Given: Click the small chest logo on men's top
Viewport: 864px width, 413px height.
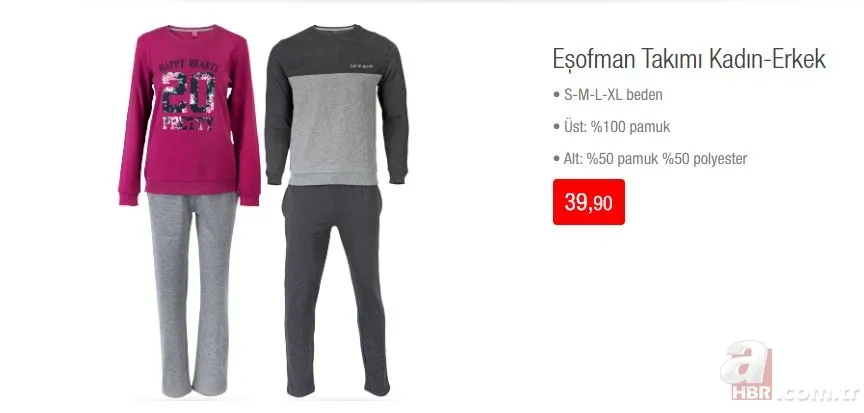Looking at the screenshot, I should pyautogui.click(x=361, y=66).
